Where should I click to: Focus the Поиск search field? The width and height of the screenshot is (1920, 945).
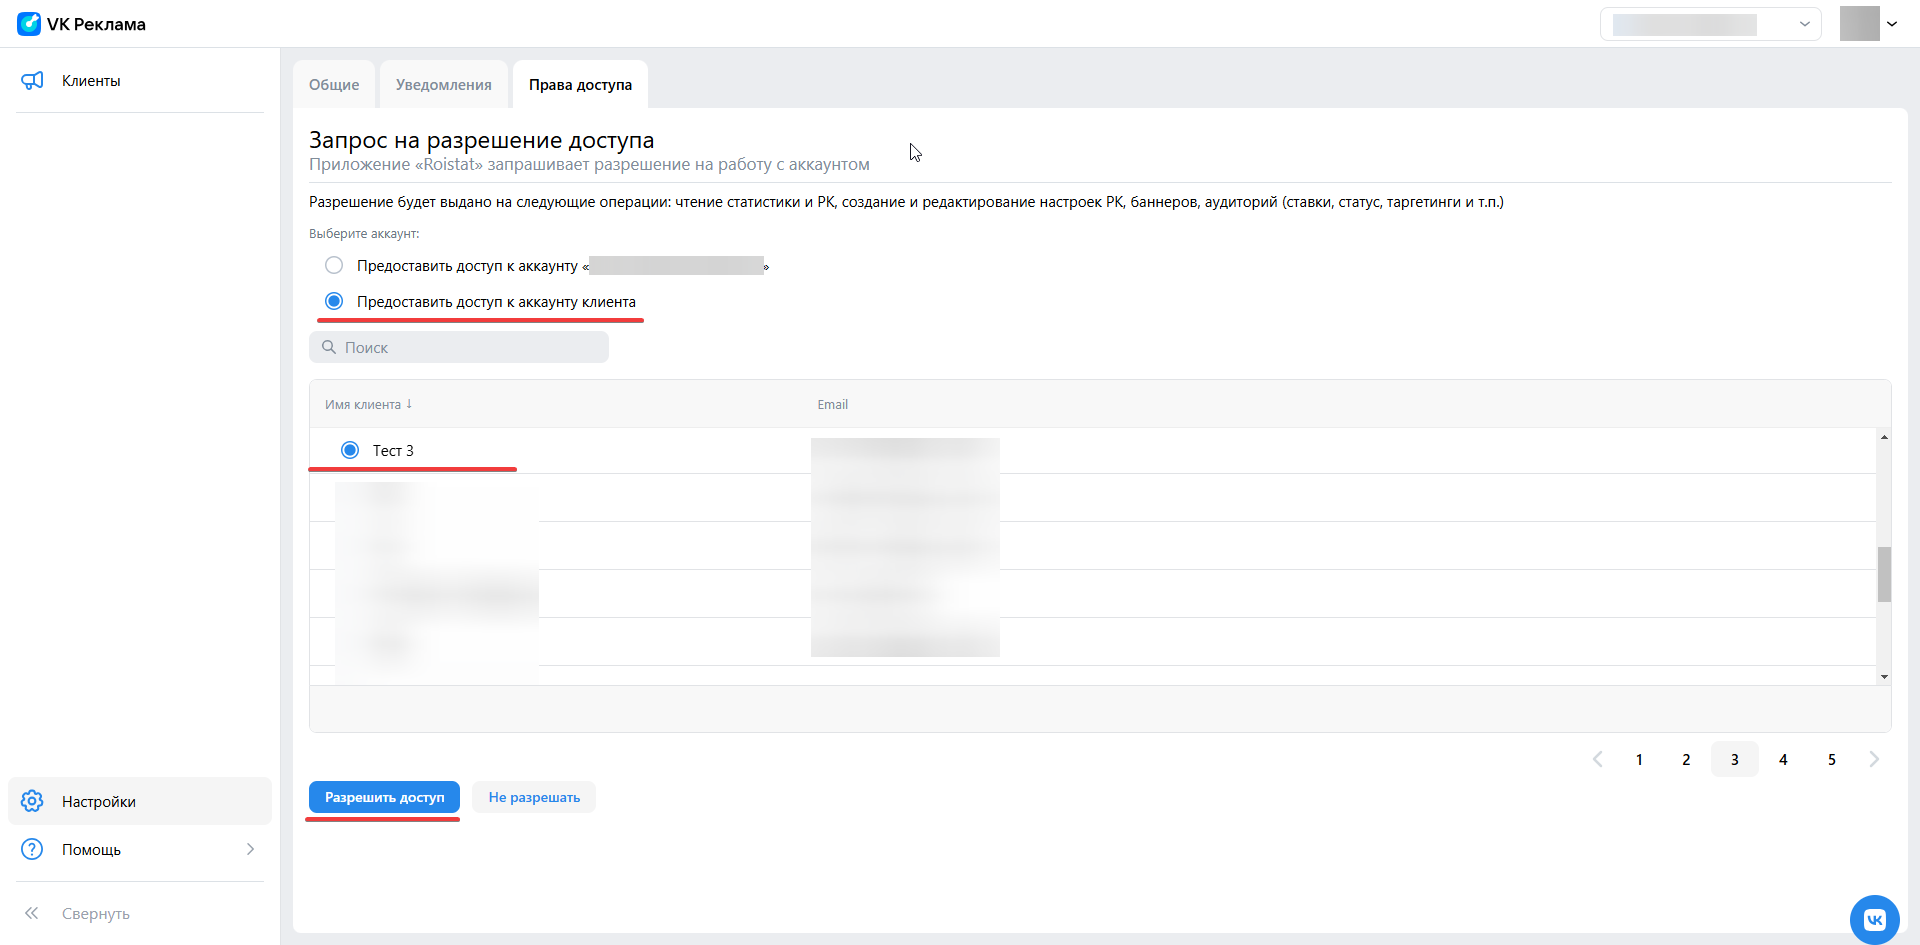pyautogui.click(x=459, y=347)
